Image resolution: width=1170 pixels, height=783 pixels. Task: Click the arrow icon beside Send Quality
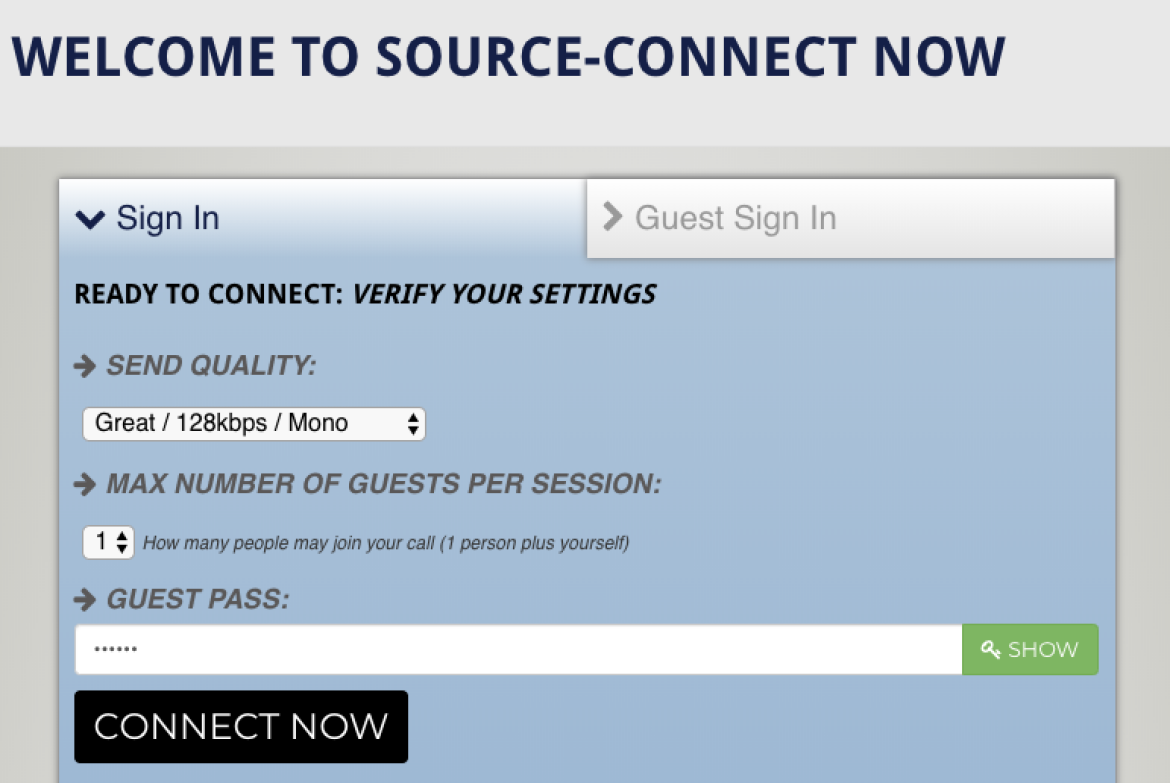[x=85, y=366]
